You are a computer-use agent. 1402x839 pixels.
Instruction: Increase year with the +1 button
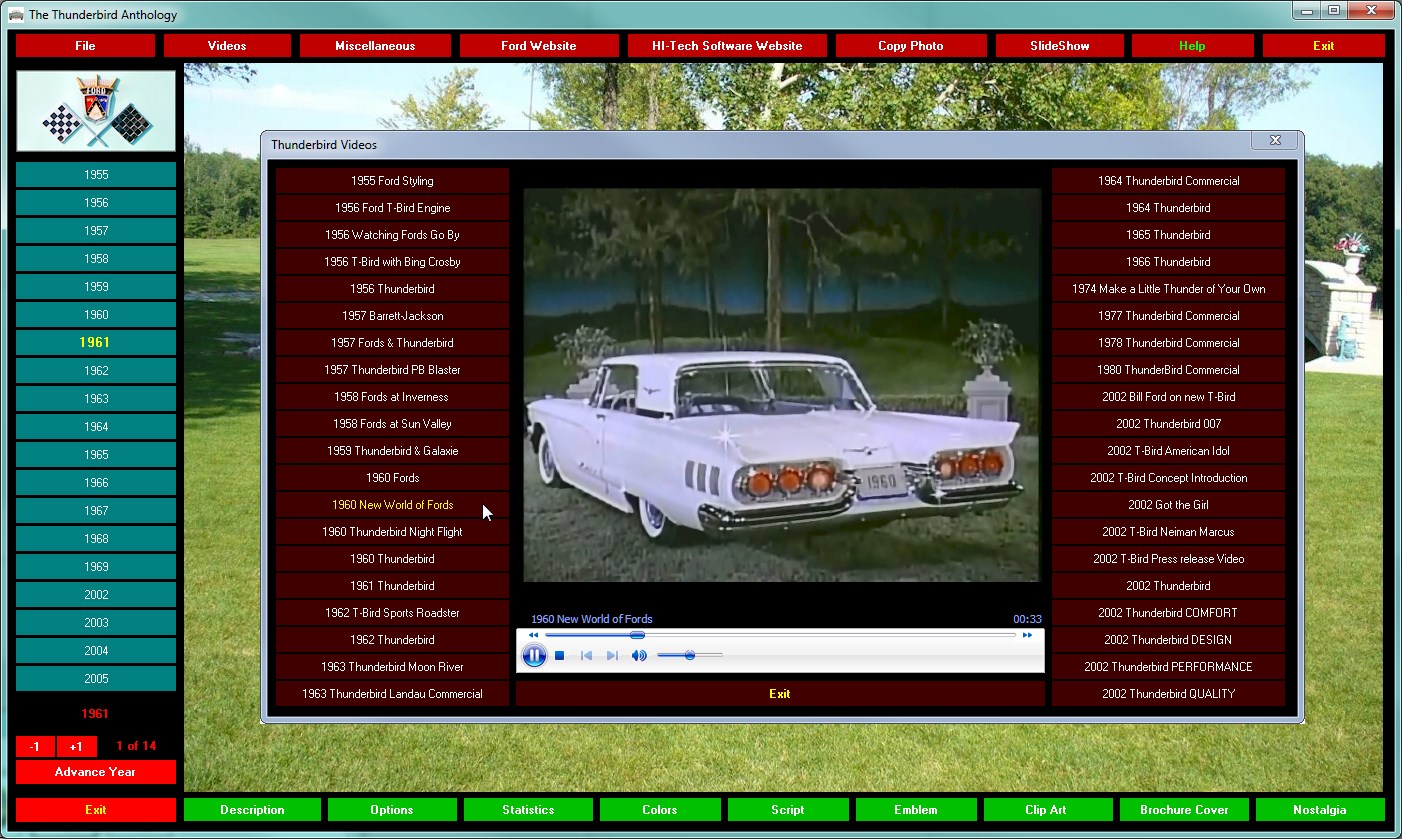point(76,747)
